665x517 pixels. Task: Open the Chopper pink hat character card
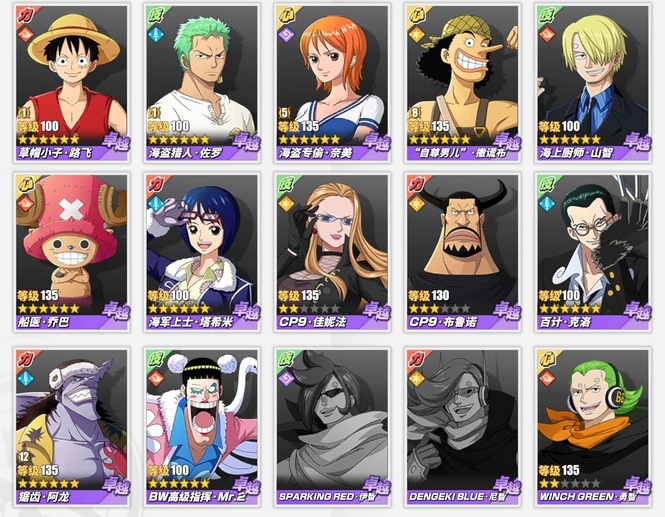[72, 252]
